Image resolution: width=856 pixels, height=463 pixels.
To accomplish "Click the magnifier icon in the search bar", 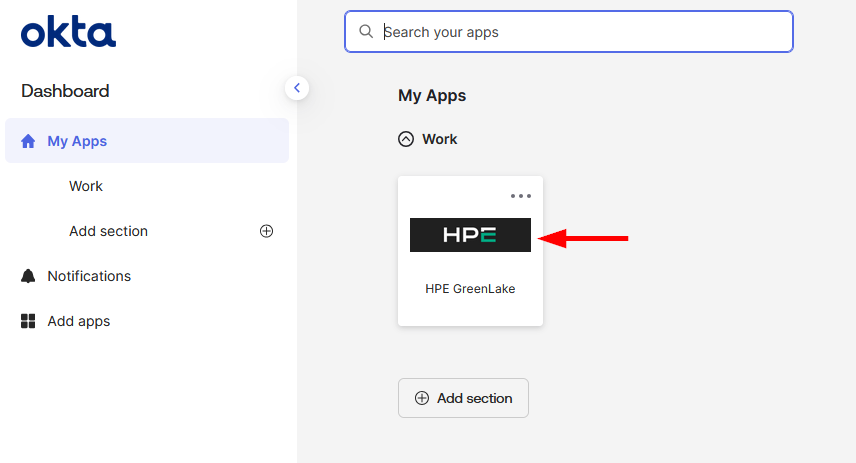I will [x=366, y=32].
